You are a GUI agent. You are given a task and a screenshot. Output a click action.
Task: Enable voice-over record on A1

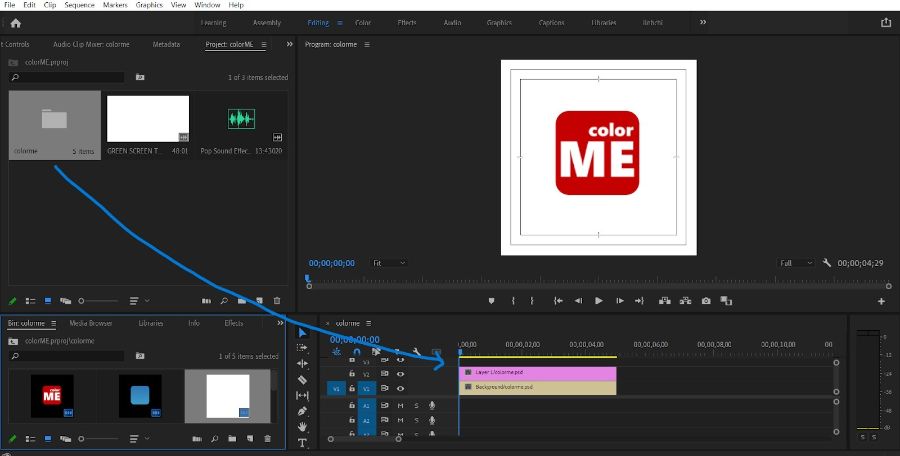tap(432, 405)
